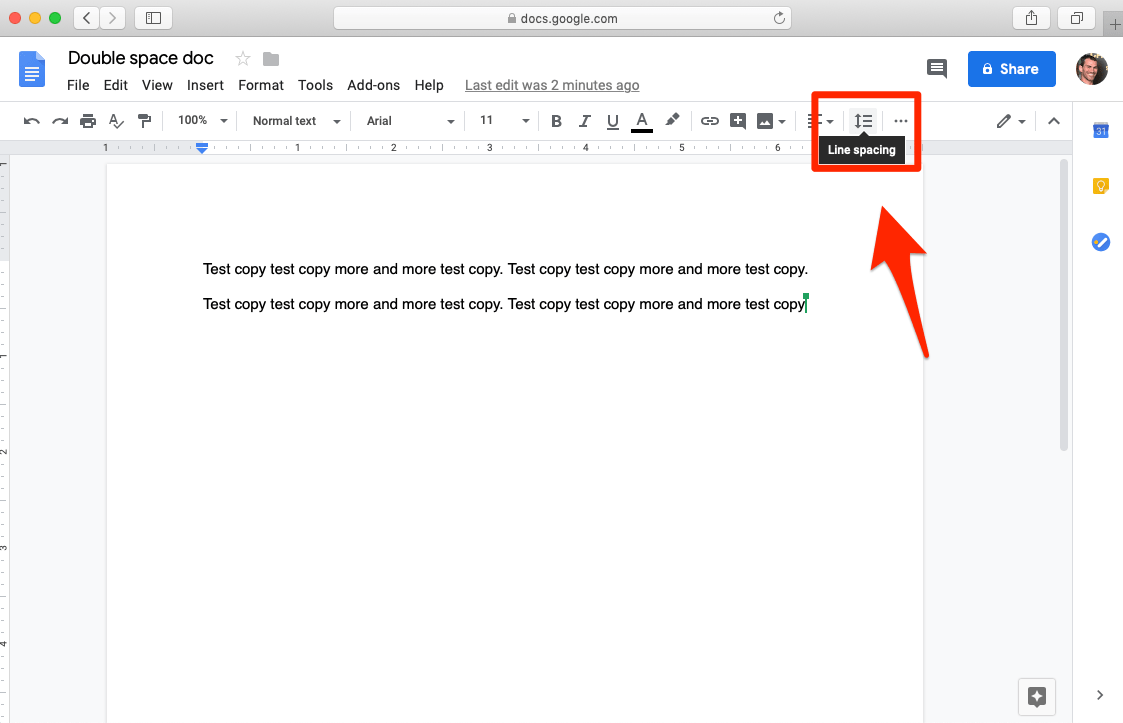Show Safari tab overview icon

coord(1076,18)
